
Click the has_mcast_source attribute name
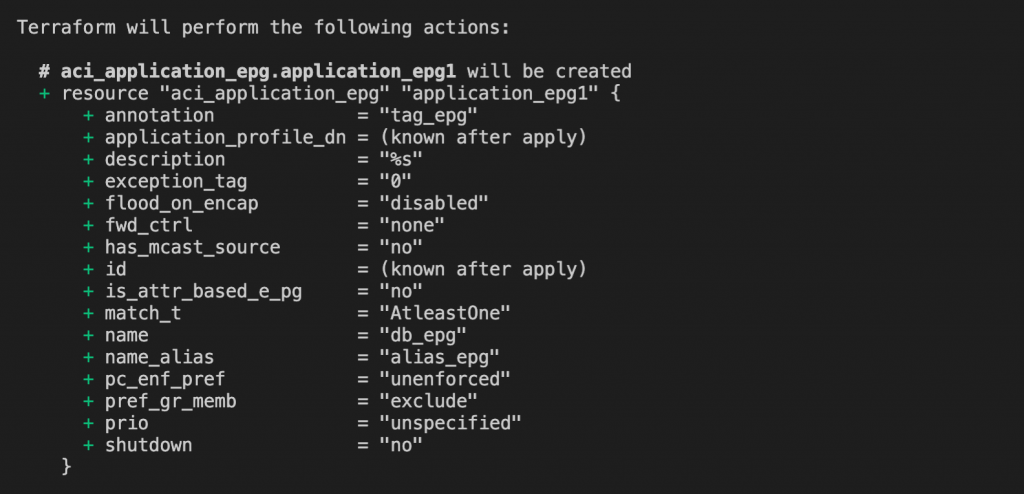192,247
